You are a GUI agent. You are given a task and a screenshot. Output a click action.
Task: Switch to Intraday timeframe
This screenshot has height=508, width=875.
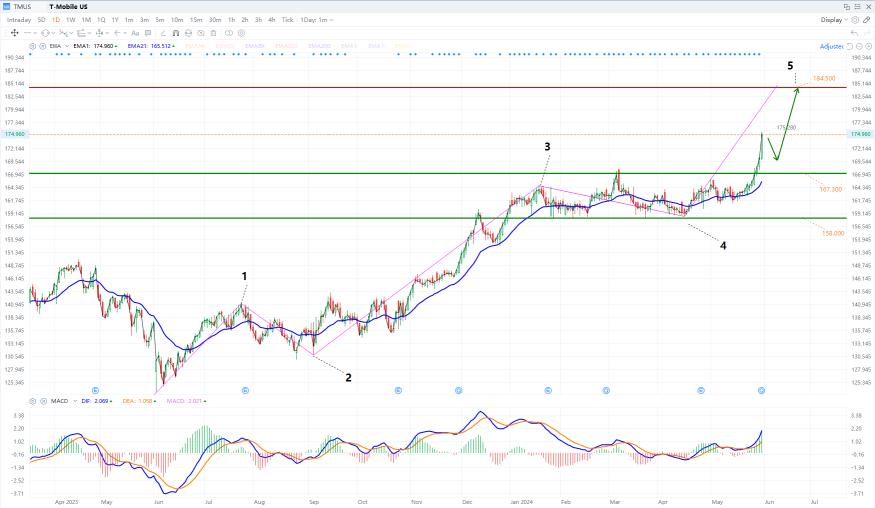click(18, 20)
